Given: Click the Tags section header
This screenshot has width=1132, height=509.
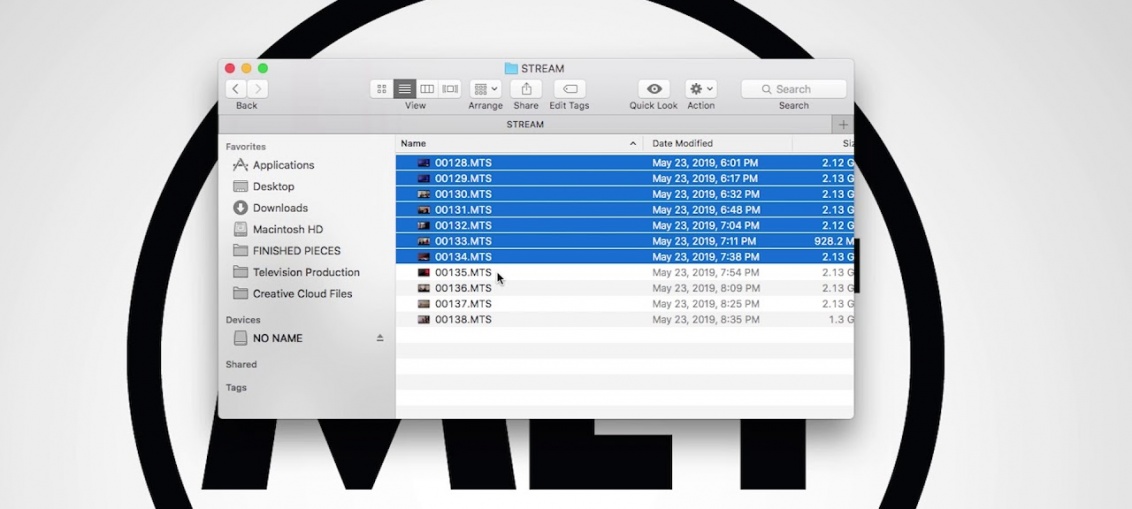Looking at the screenshot, I should pos(236,388).
